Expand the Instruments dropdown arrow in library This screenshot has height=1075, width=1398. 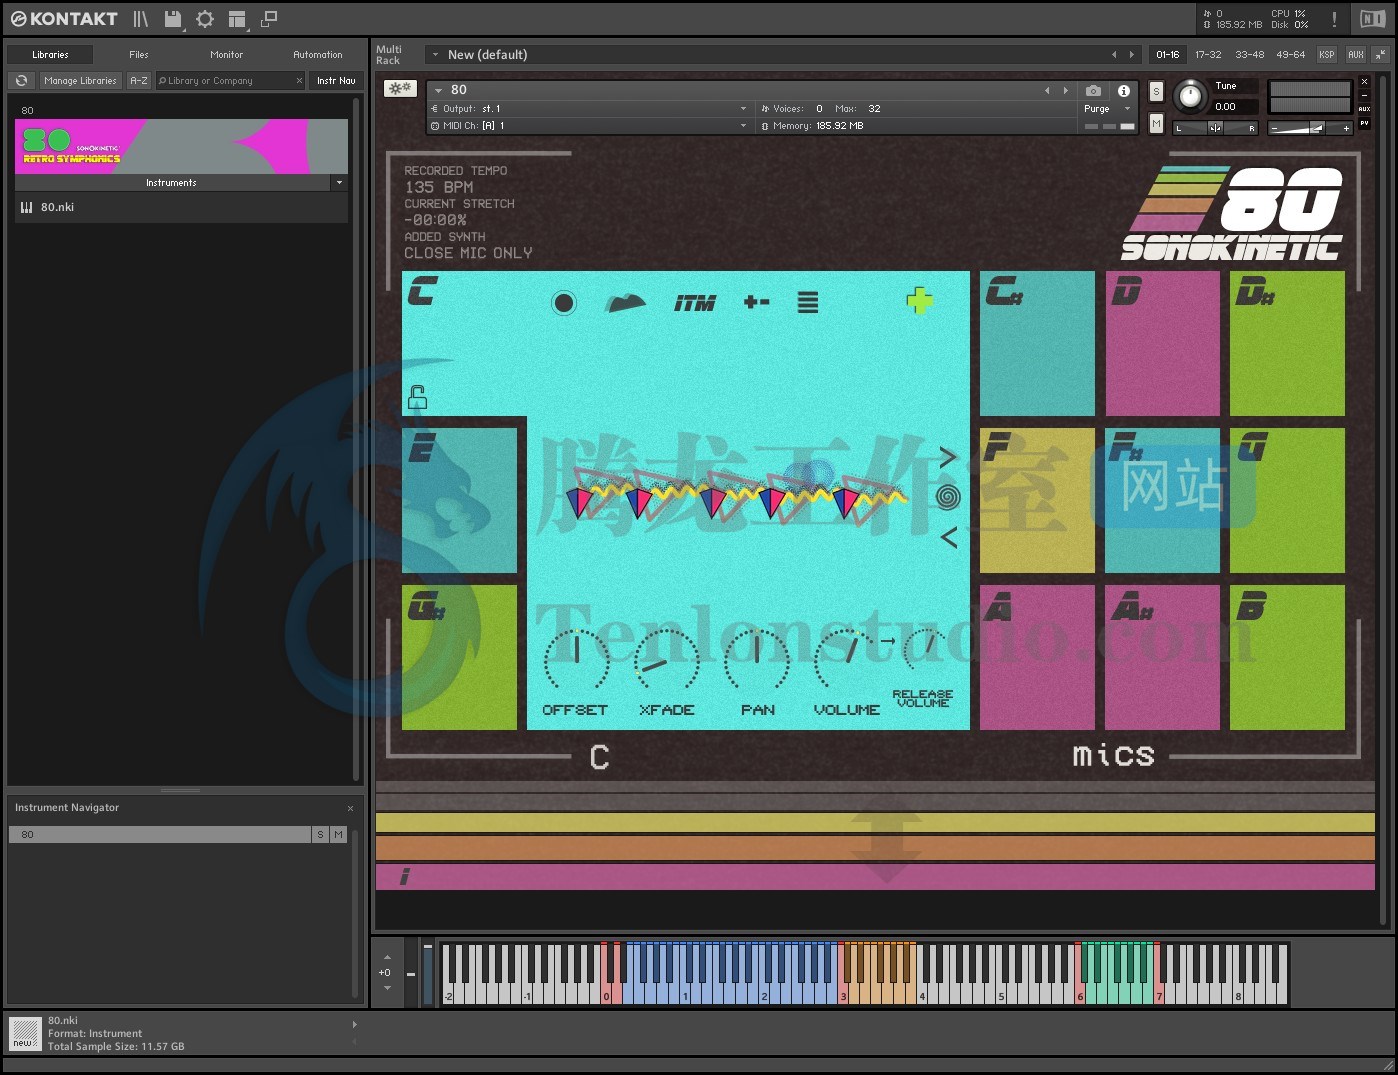[x=339, y=183]
